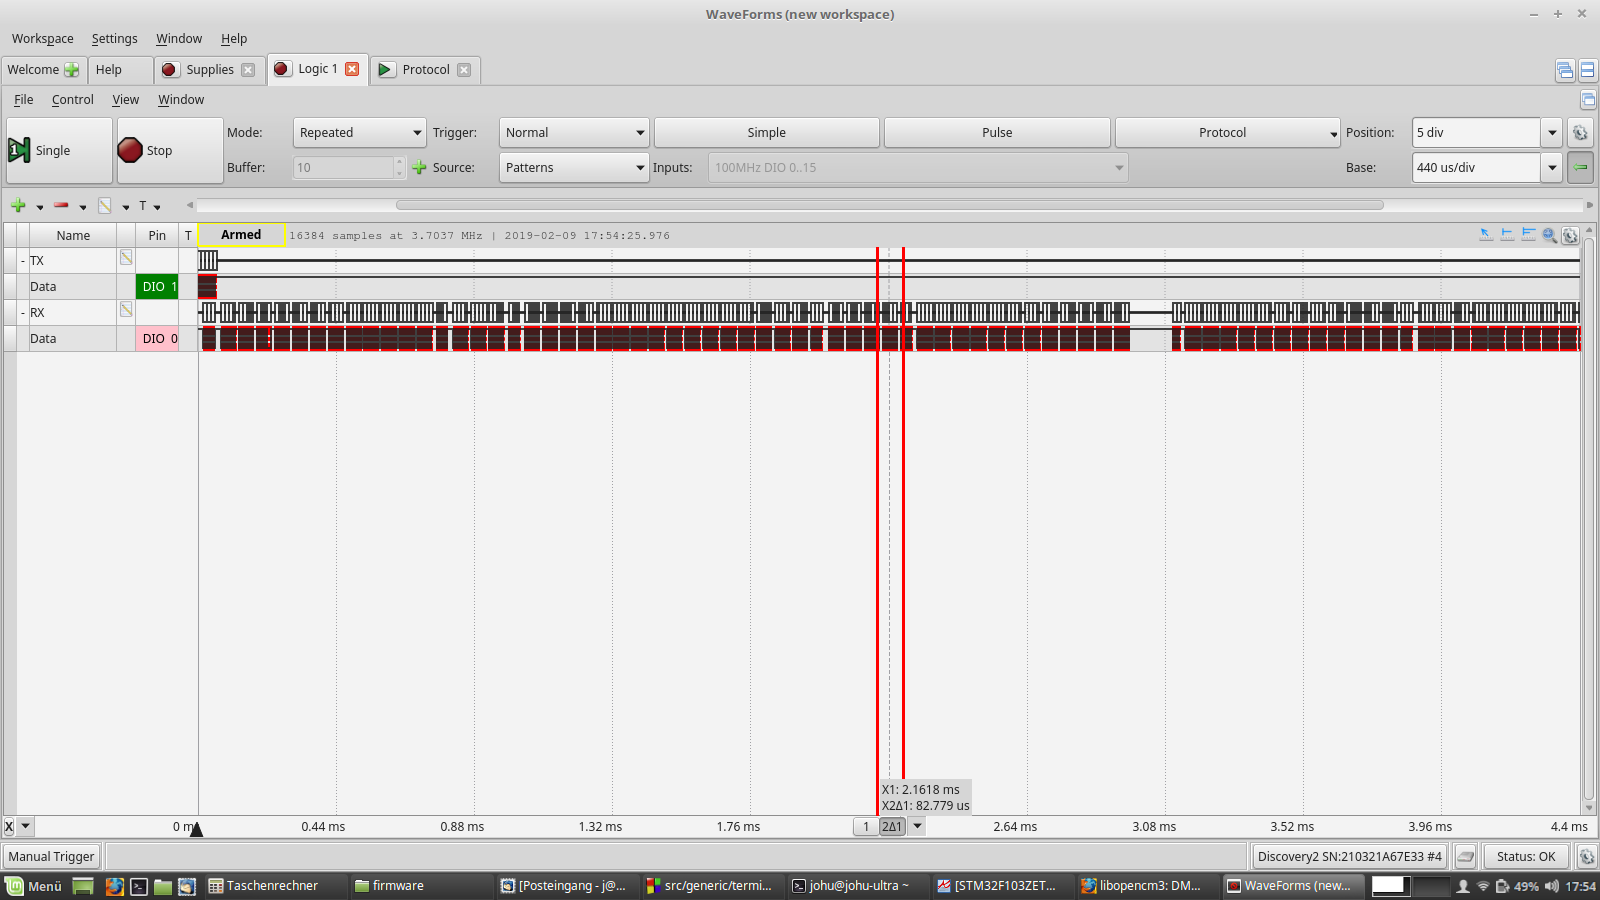This screenshot has width=1600, height=900.
Task: Click the red minus remove channel icon
Action: (61, 205)
